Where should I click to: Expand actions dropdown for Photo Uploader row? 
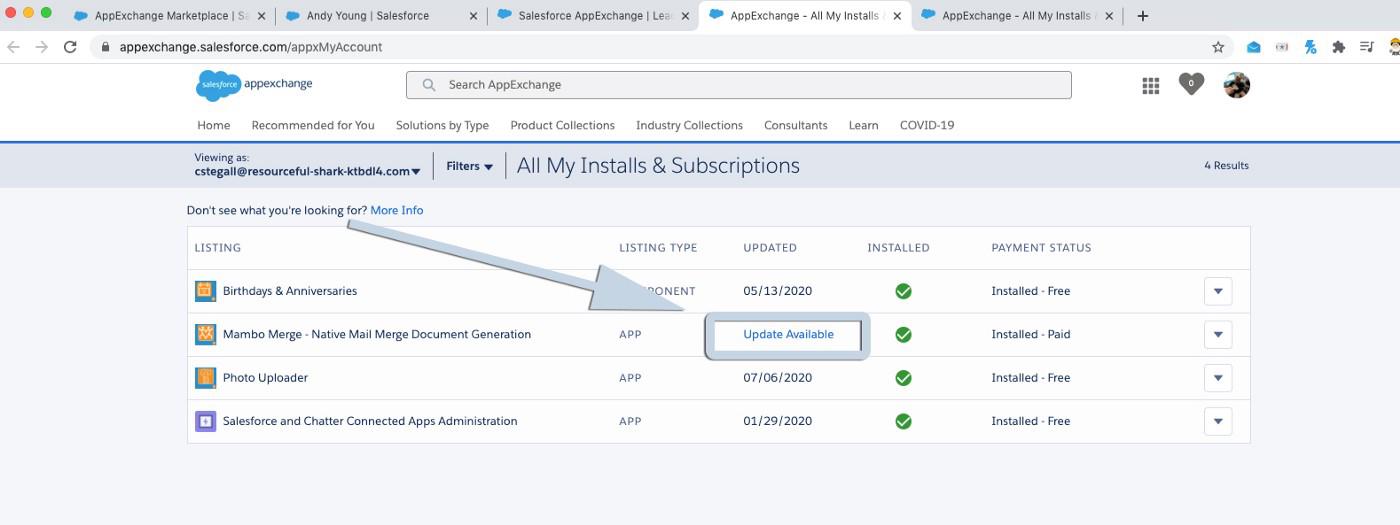tap(1217, 378)
